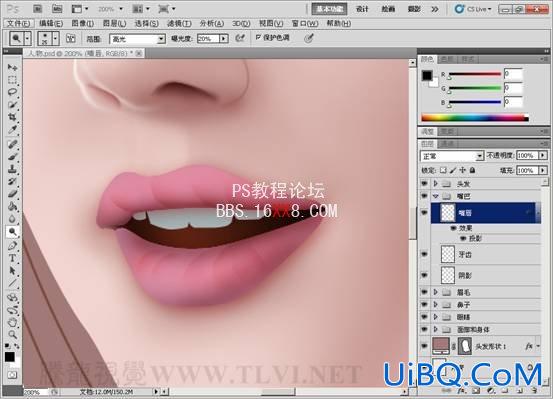Select the Clone Stamp tool
This screenshot has height=399, width=553.
[12, 169]
